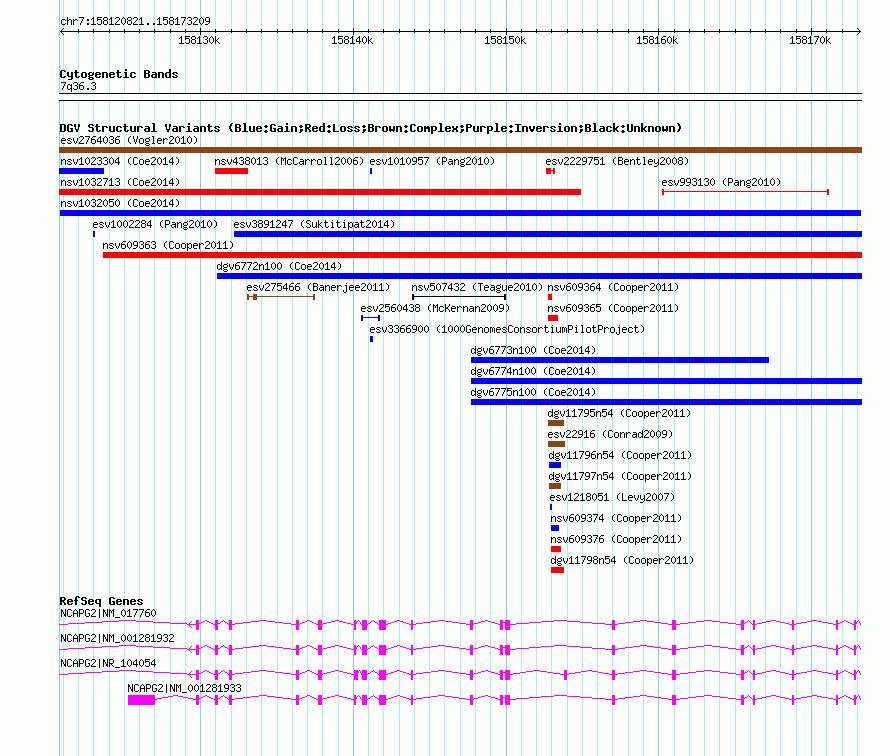Click the 158150k ruler tick label
The width and height of the screenshot is (890, 756).
[505, 40]
